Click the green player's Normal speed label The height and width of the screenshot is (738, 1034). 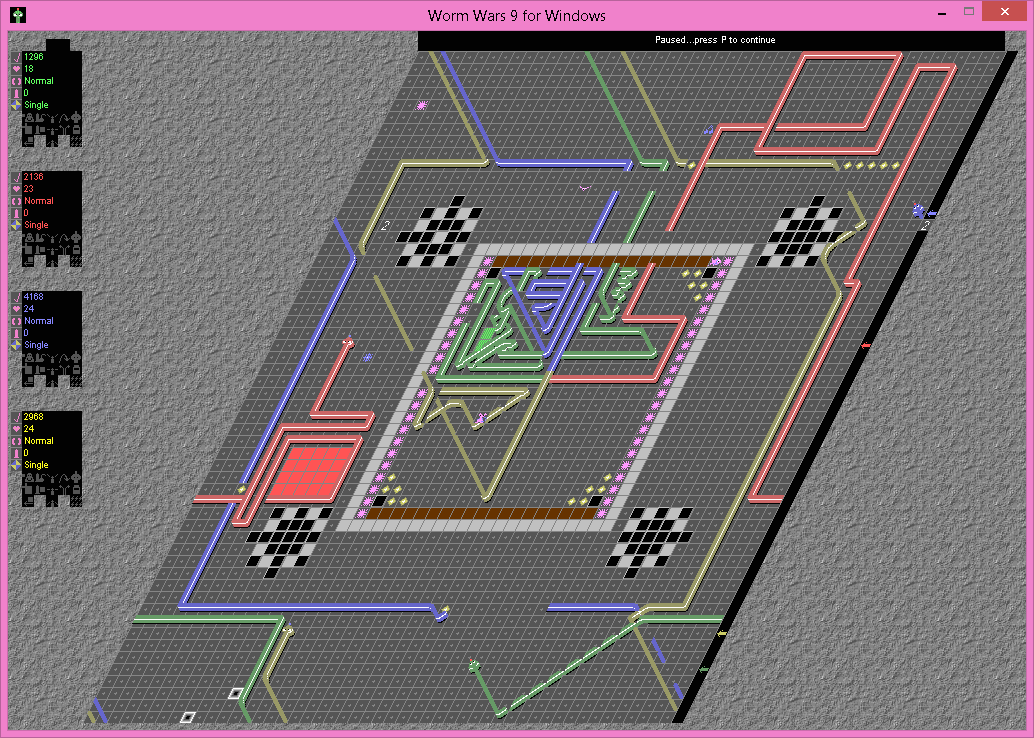39,81
